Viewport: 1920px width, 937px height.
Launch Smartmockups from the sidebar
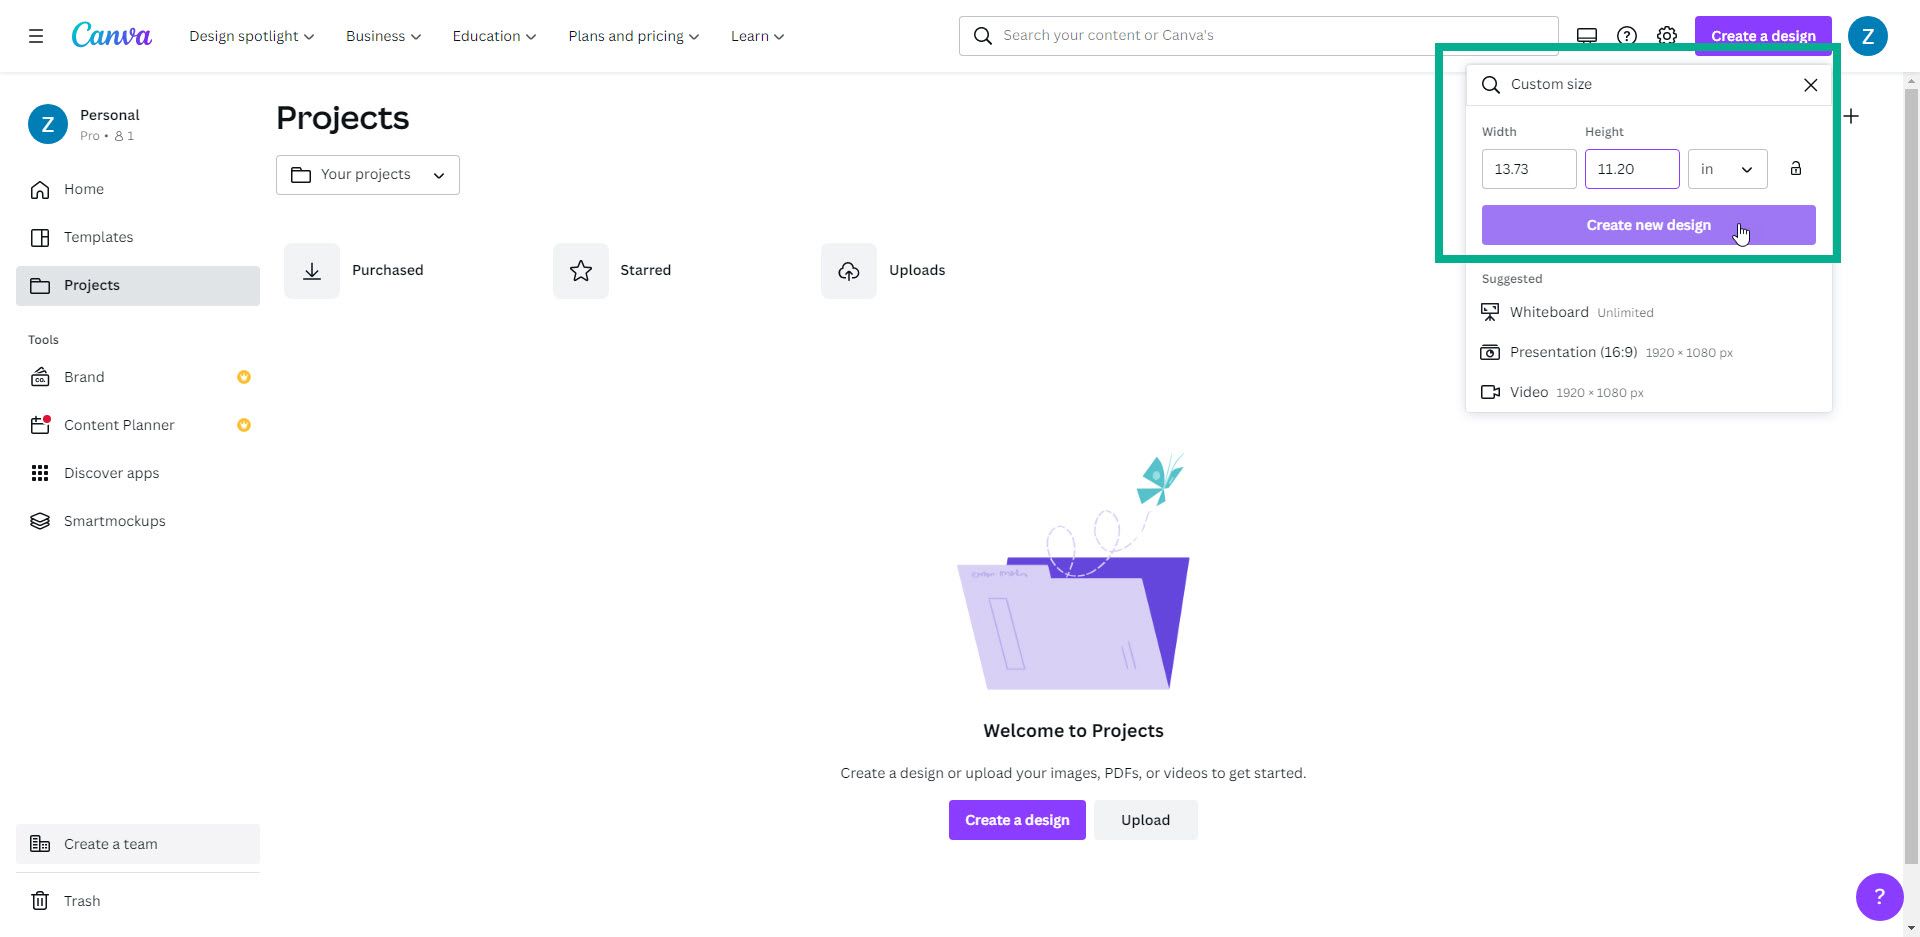[114, 520]
